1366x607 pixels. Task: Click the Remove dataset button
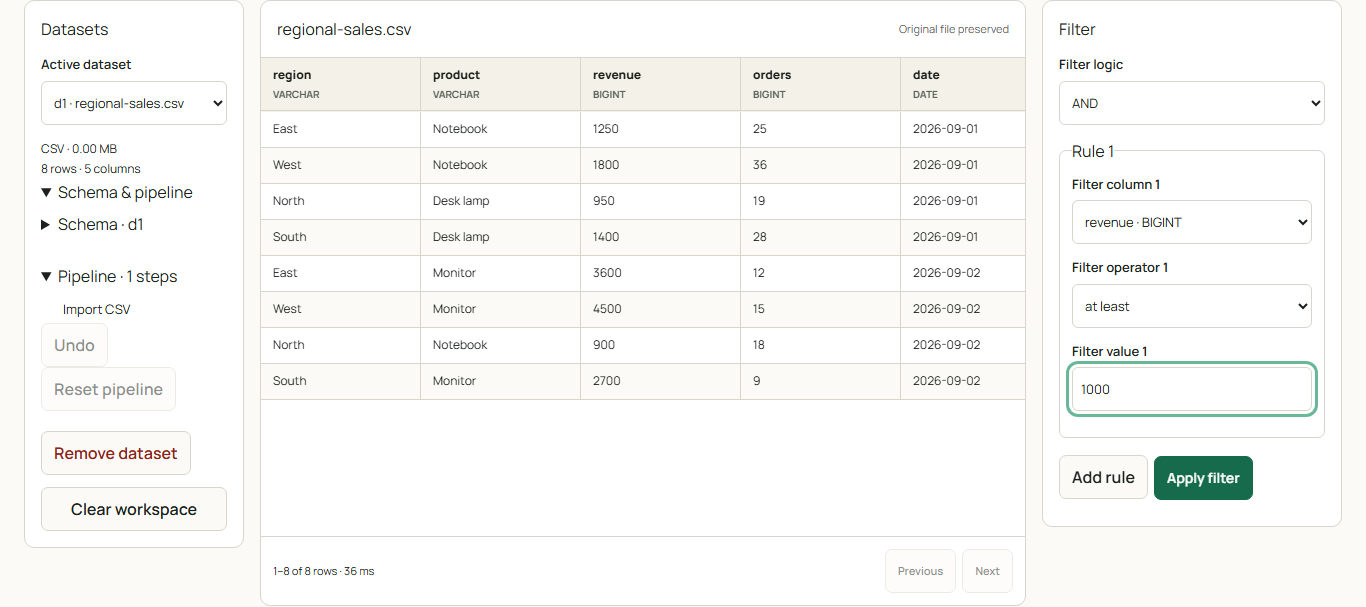(116, 453)
